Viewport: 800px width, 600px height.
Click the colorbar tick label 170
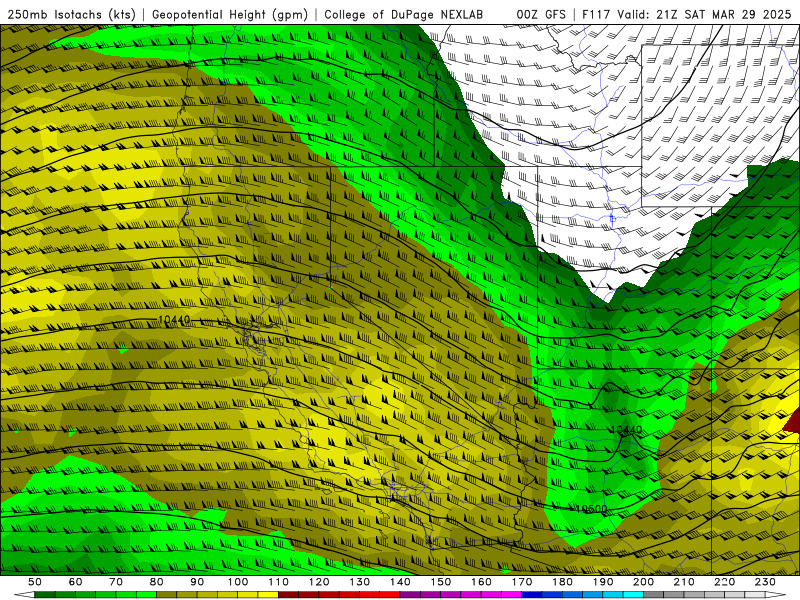click(x=522, y=582)
